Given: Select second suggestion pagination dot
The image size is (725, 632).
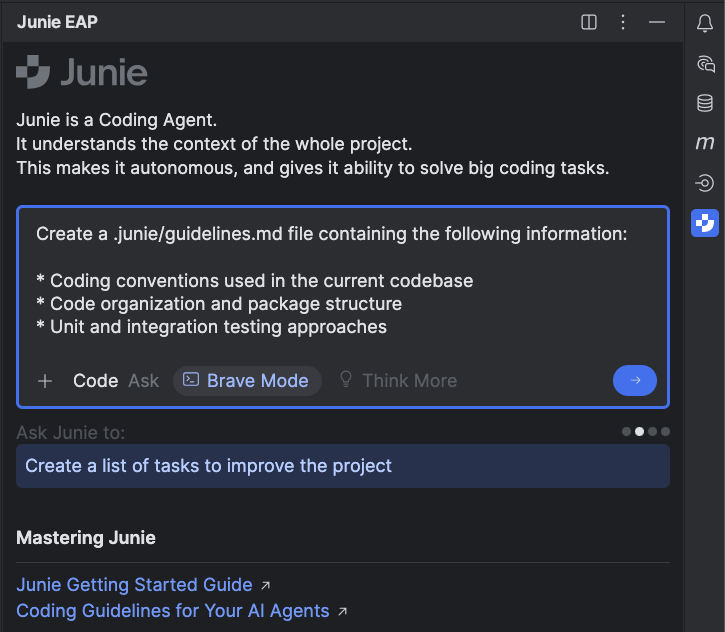Looking at the screenshot, I should coord(639,431).
